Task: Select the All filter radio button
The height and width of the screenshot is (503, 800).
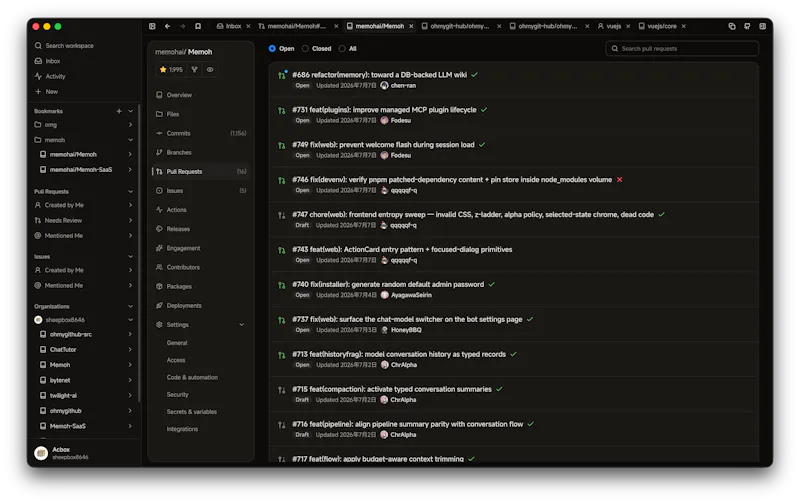Action: coord(342,48)
